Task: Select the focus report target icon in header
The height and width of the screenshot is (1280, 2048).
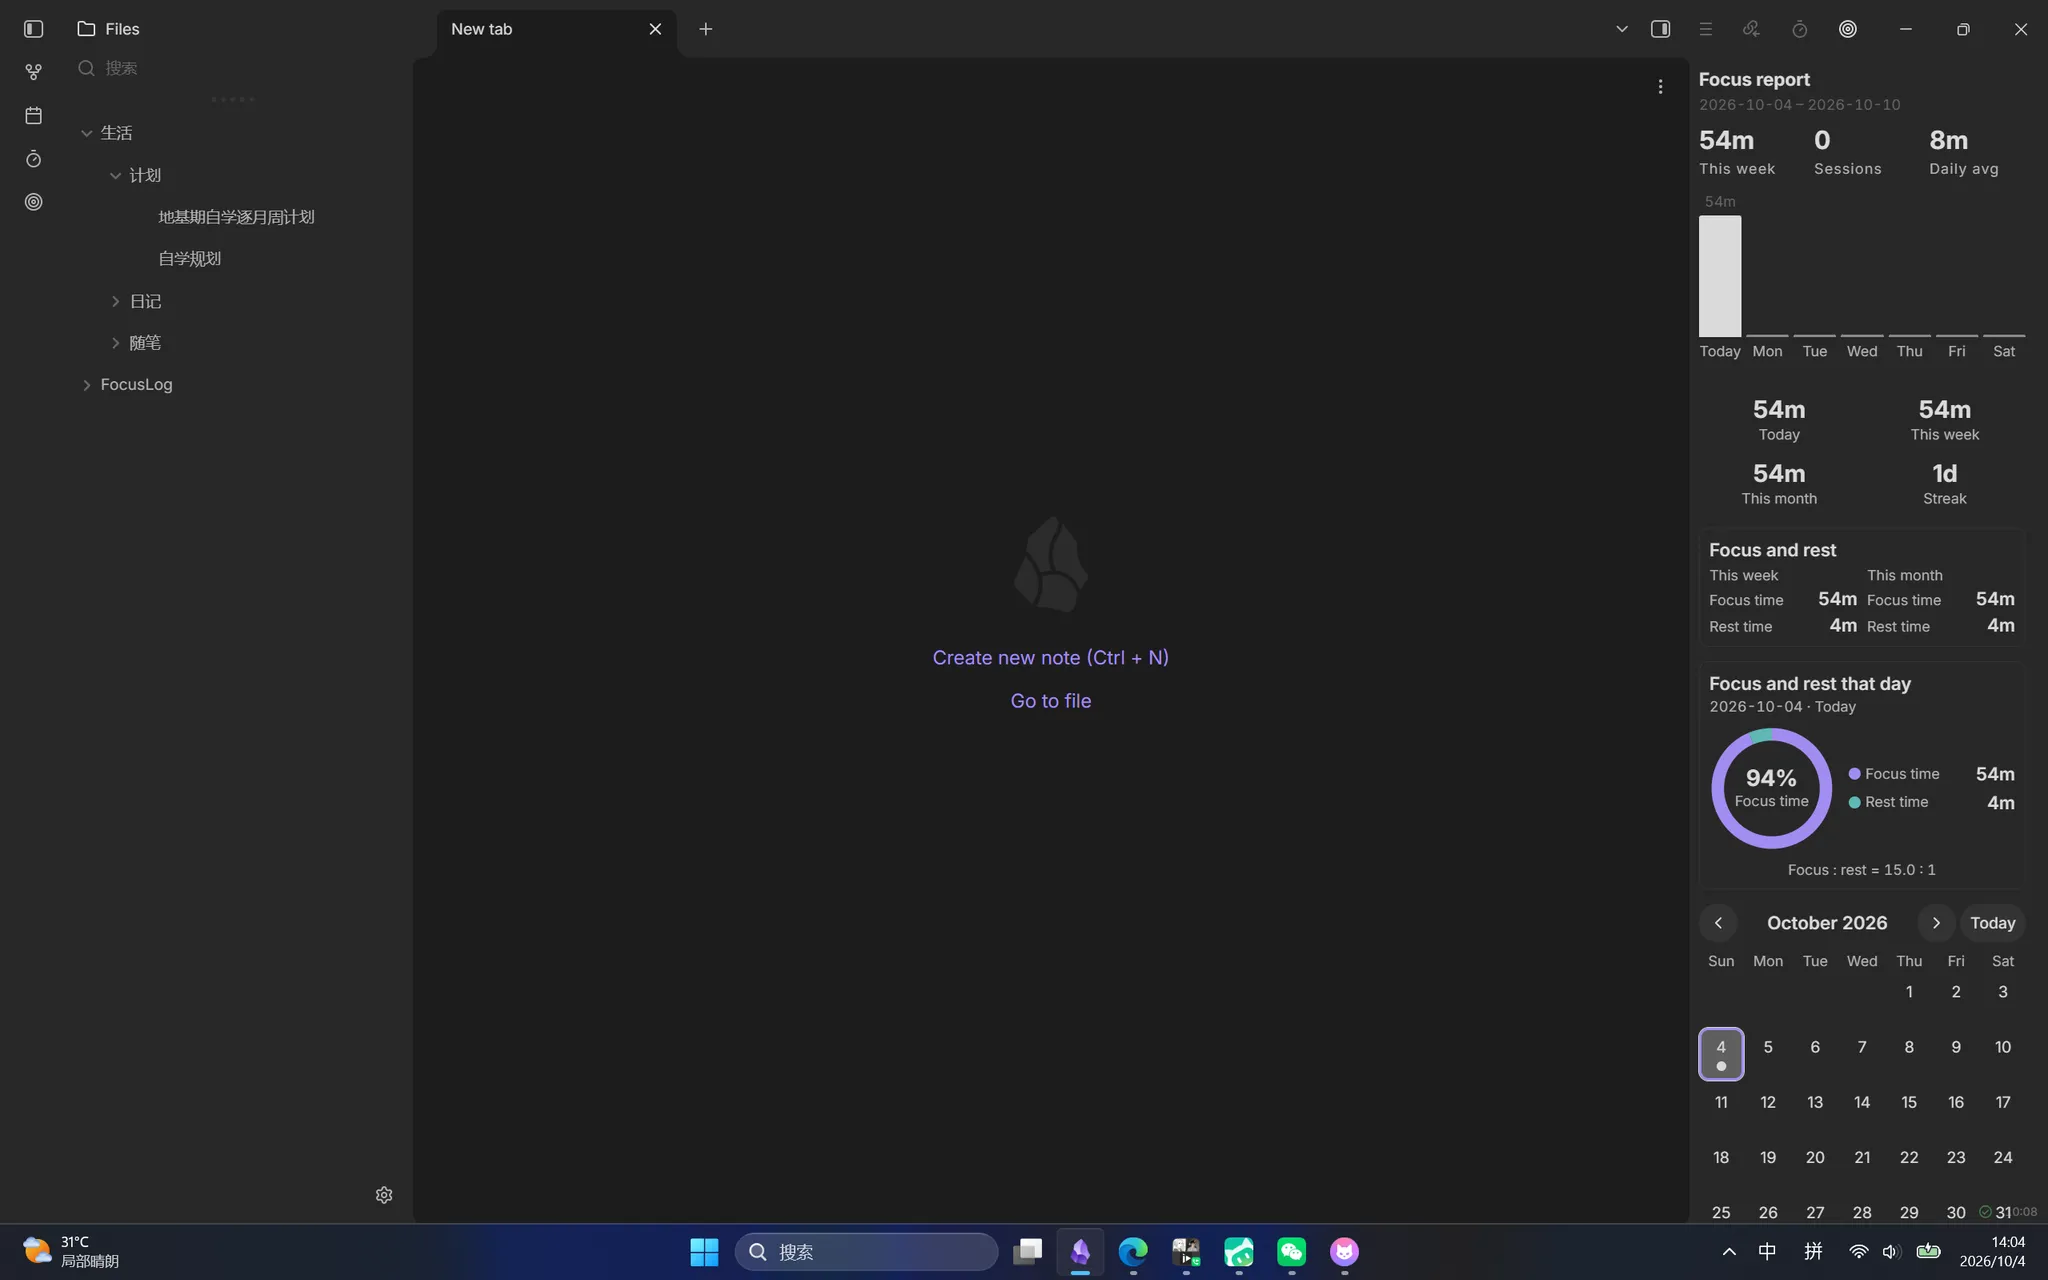Action: [x=1848, y=29]
